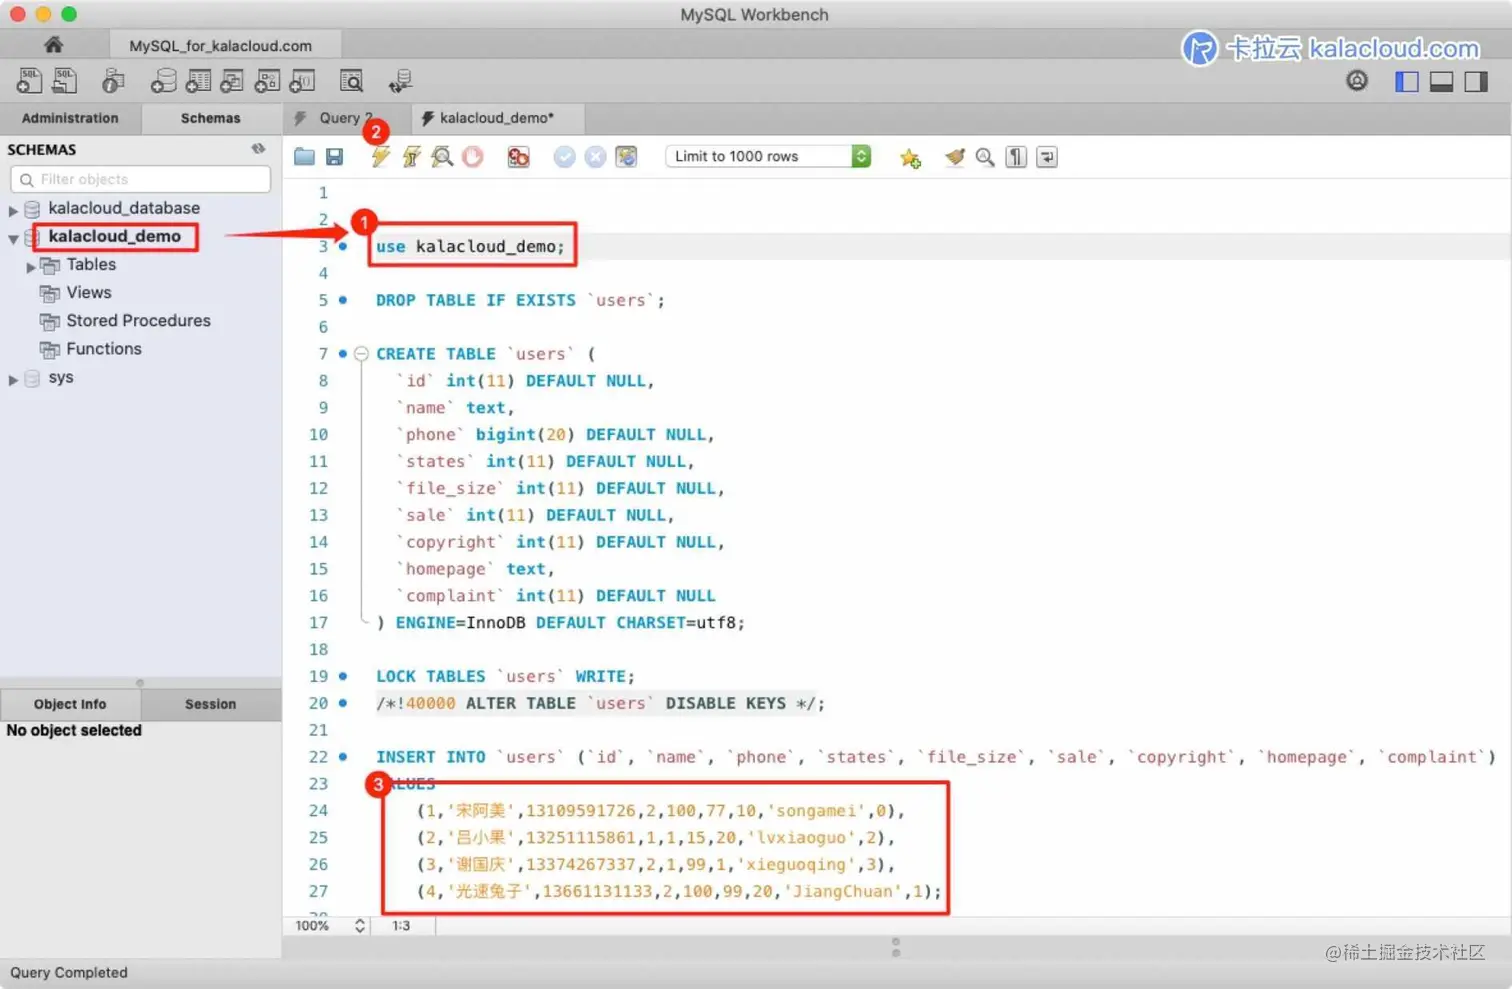Click the create new table icon

point(198,81)
